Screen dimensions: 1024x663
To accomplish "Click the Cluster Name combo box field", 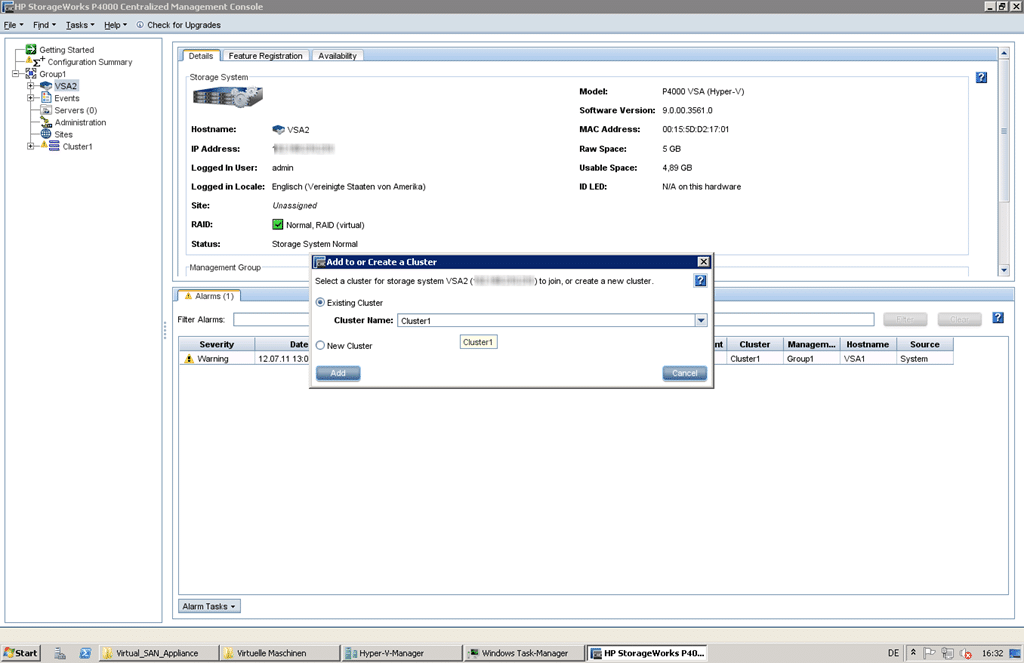I will point(552,320).
